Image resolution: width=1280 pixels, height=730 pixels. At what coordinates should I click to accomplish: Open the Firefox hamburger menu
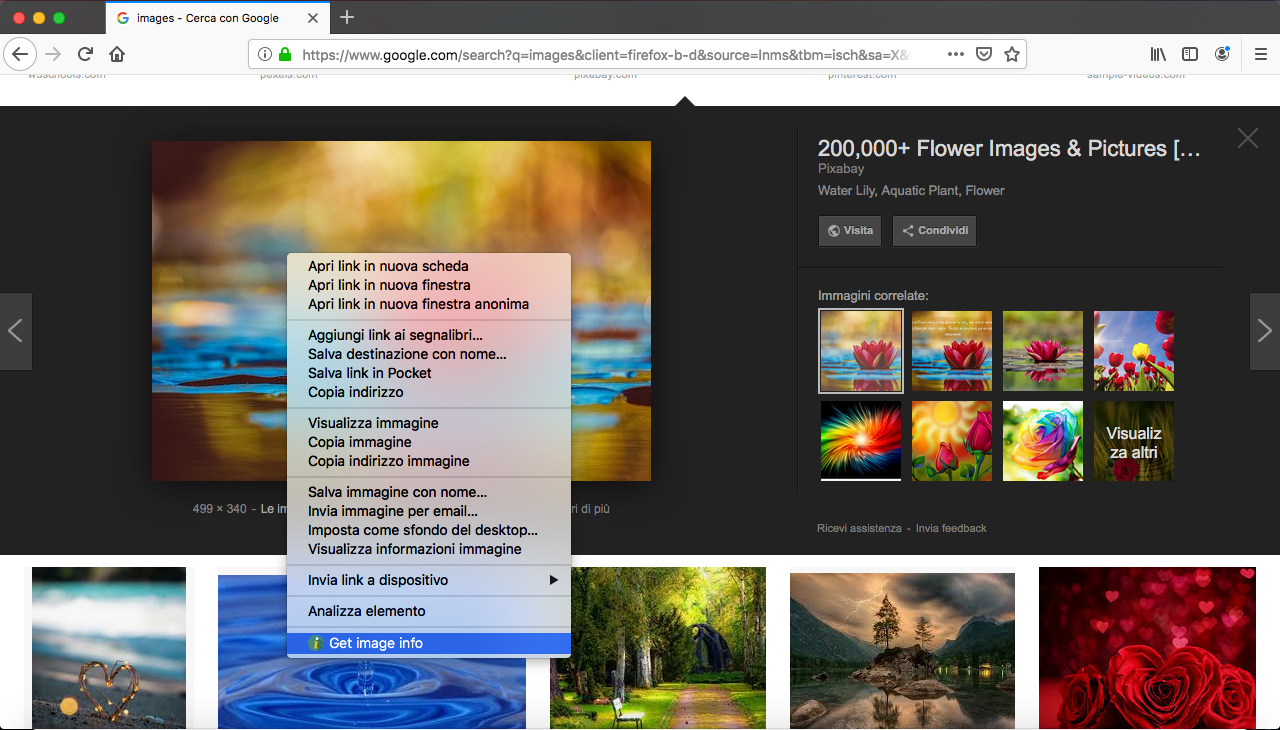(x=1260, y=55)
